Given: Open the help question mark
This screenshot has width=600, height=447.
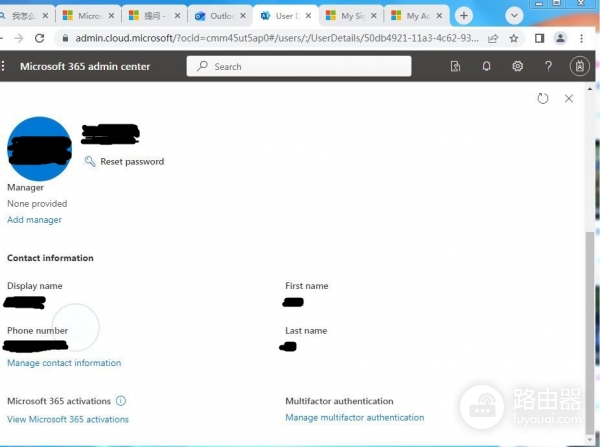Looking at the screenshot, I should (548, 66).
